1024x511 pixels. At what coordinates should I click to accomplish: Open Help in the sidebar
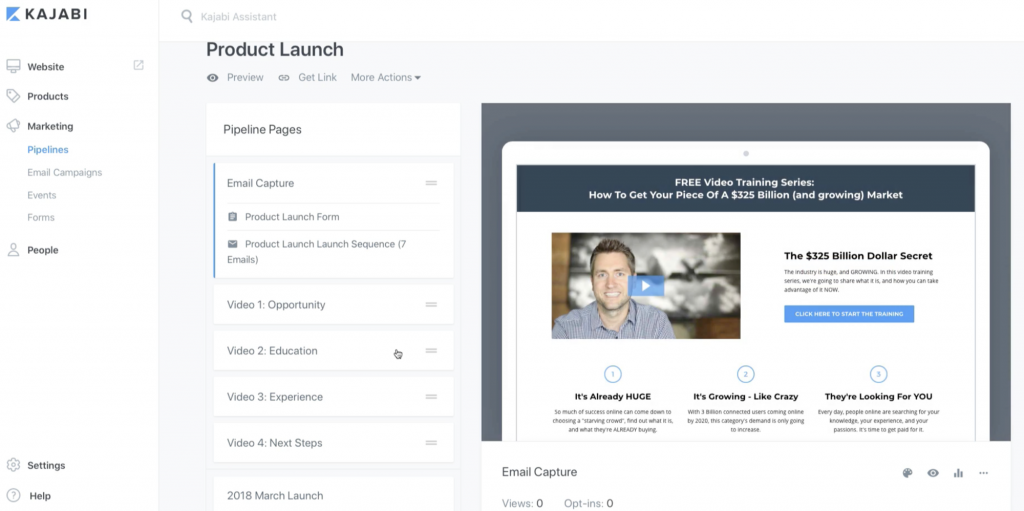point(40,496)
